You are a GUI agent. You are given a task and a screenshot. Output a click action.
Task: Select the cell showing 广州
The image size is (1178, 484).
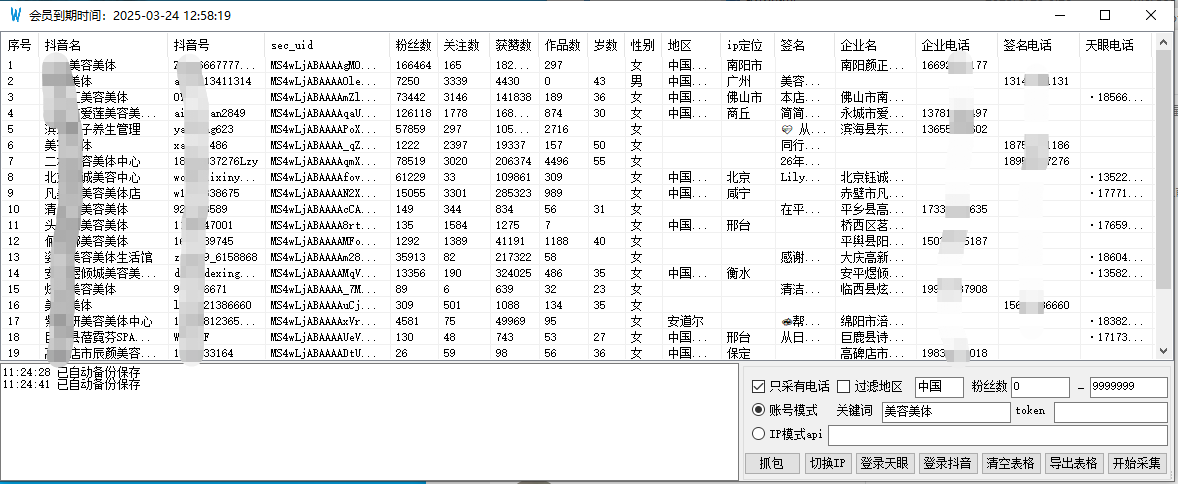pos(748,81)
